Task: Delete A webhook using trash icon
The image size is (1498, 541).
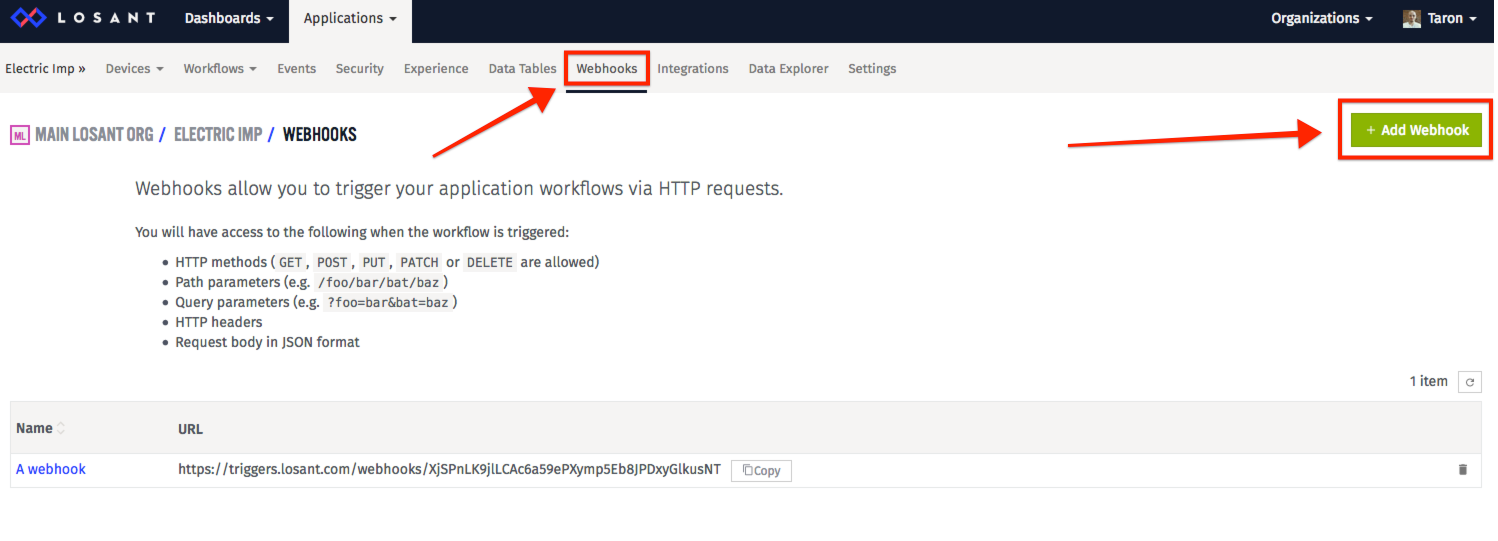Action: (1463, 469)
